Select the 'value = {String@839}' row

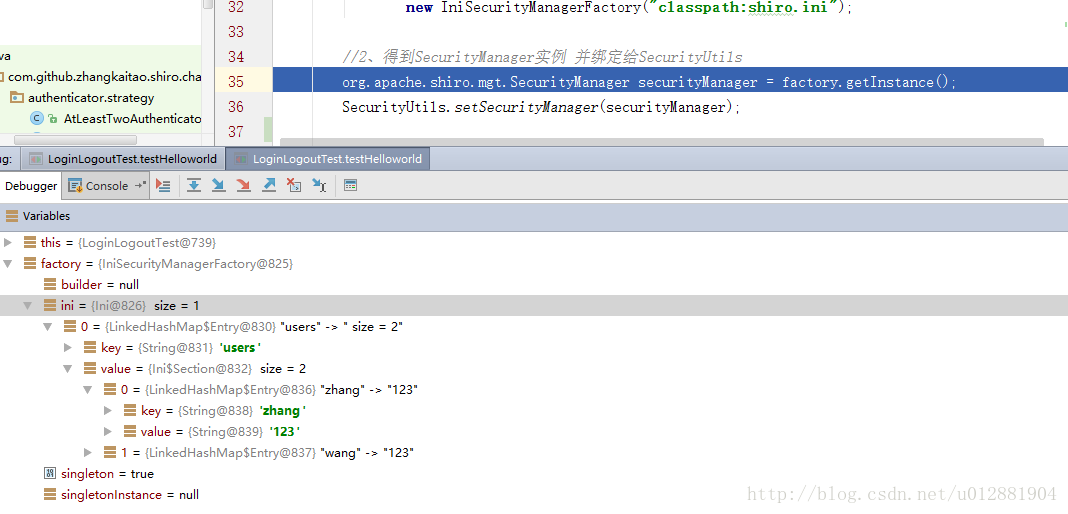tap(534, 432)
